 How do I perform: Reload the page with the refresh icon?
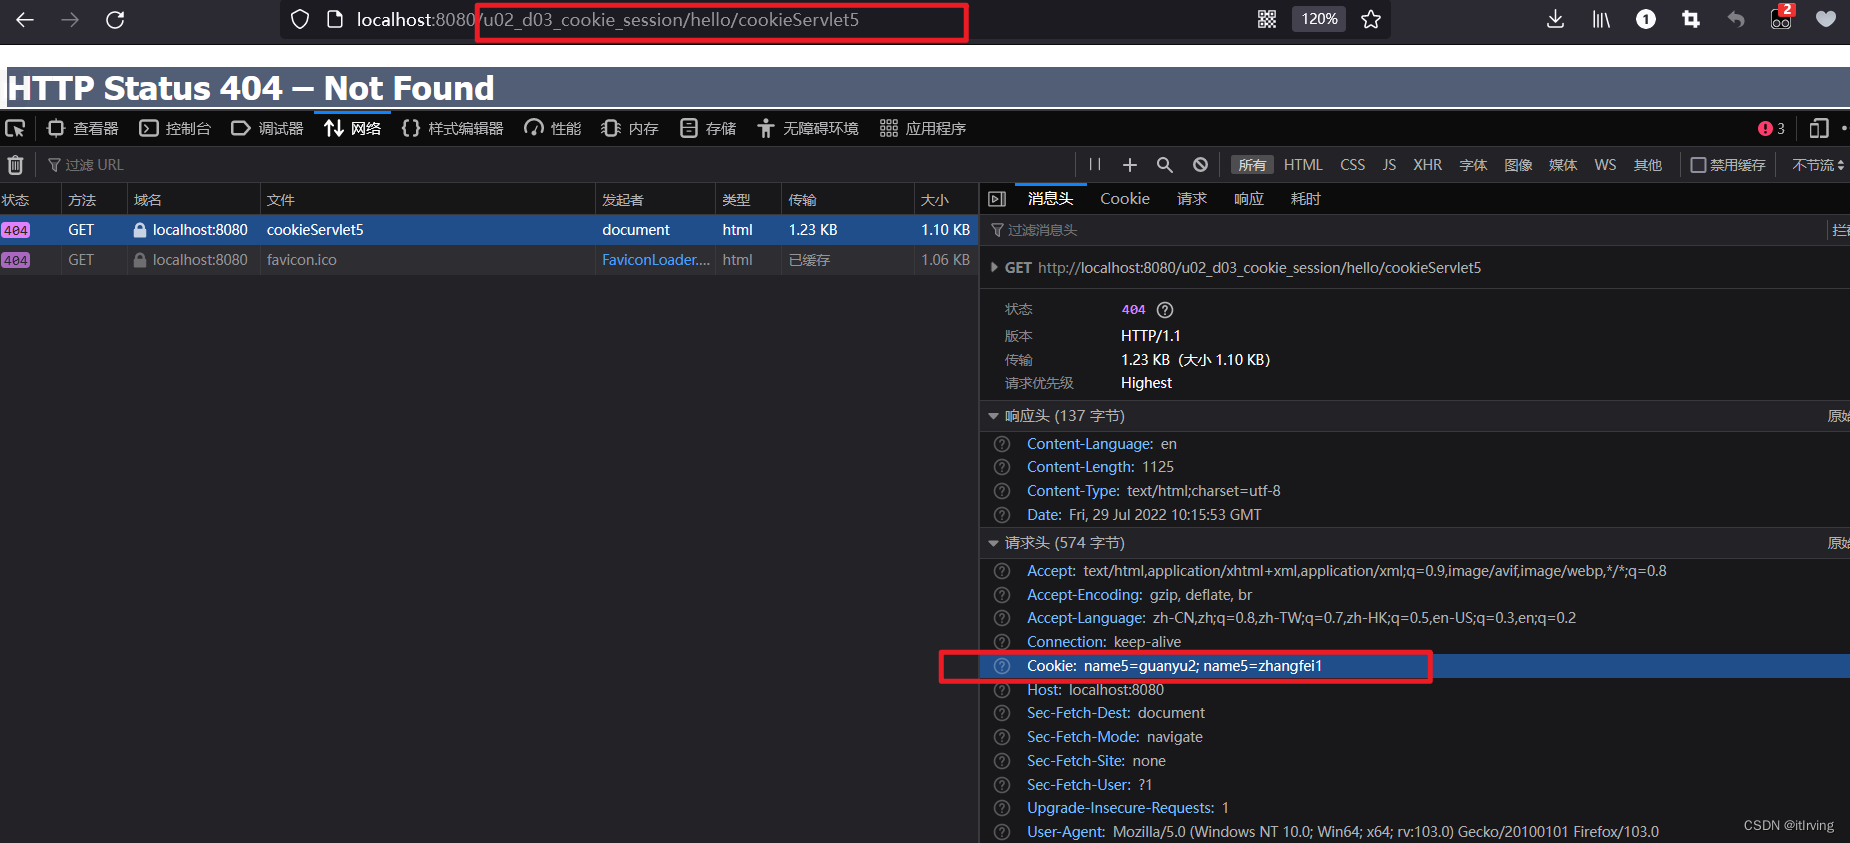click(x=115, y=19)
